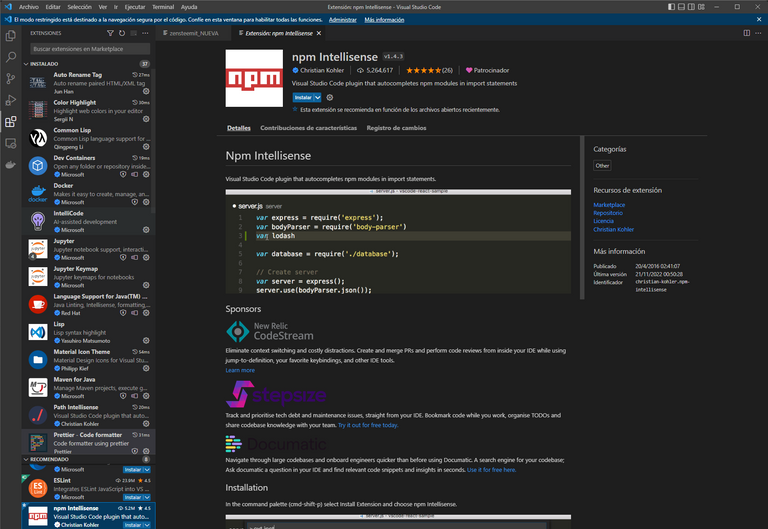Open the Ejecutar menu
Screen dimensions: 768x529
pos(135,7)
